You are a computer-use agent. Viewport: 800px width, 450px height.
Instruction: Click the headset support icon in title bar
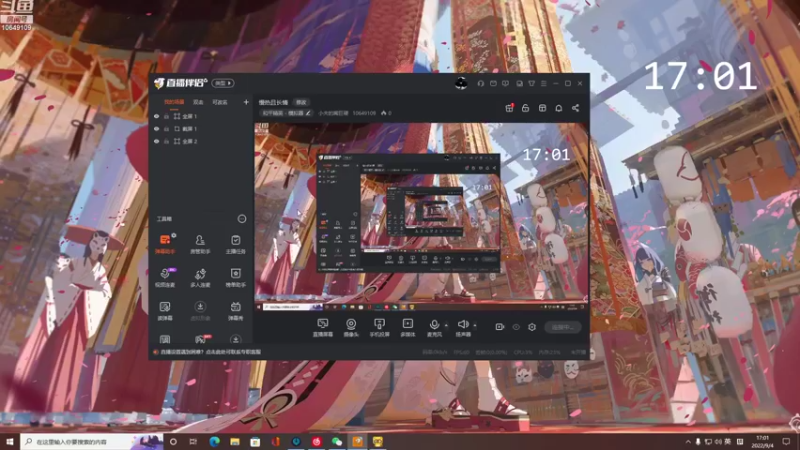click(481, 83)
